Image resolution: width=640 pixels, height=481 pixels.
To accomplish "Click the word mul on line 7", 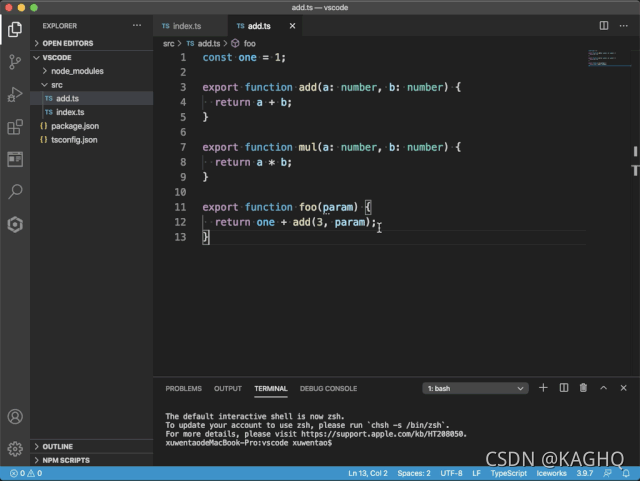I will tap(307, 147).
